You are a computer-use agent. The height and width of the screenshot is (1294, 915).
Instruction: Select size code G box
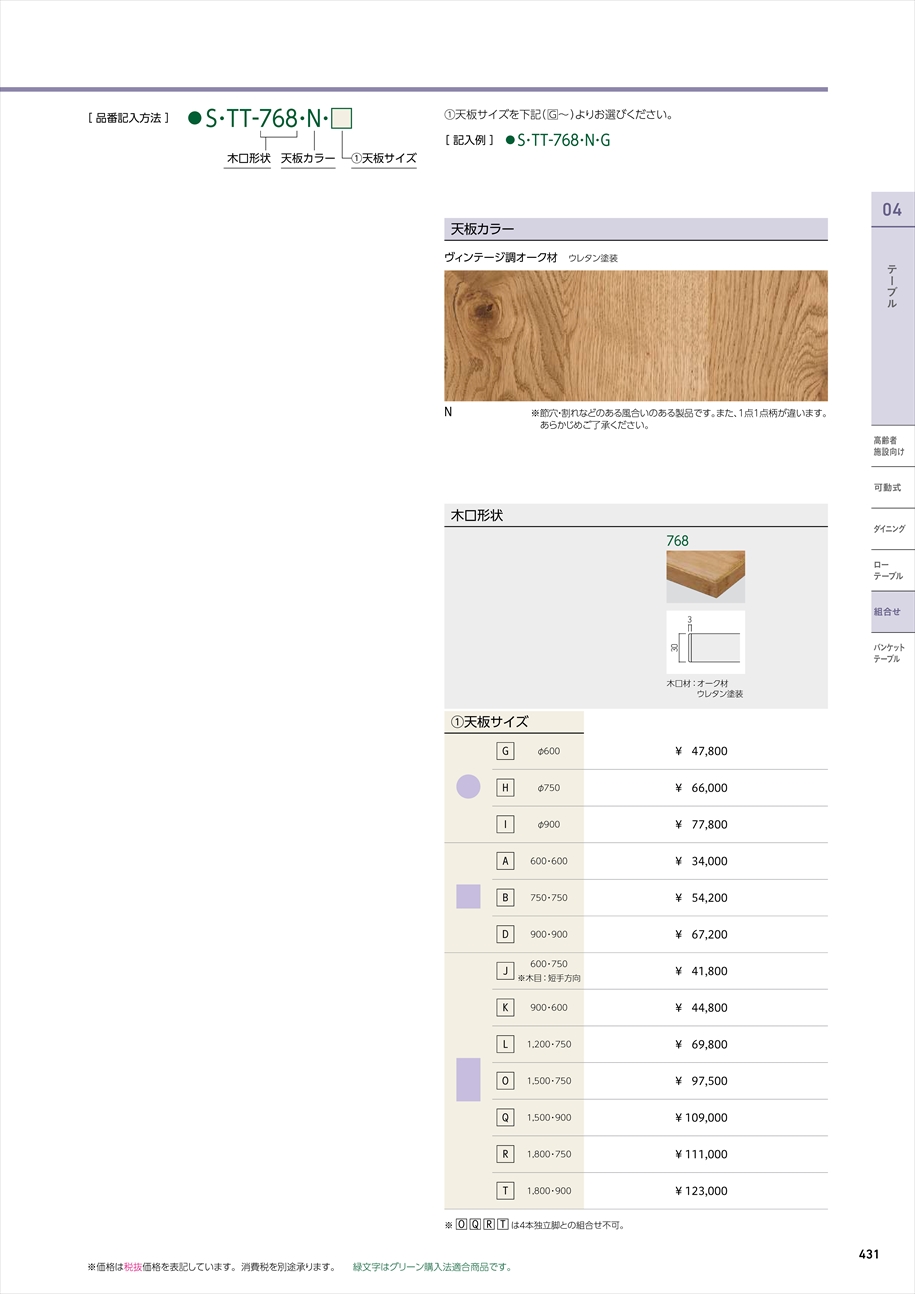coord(505,751)
